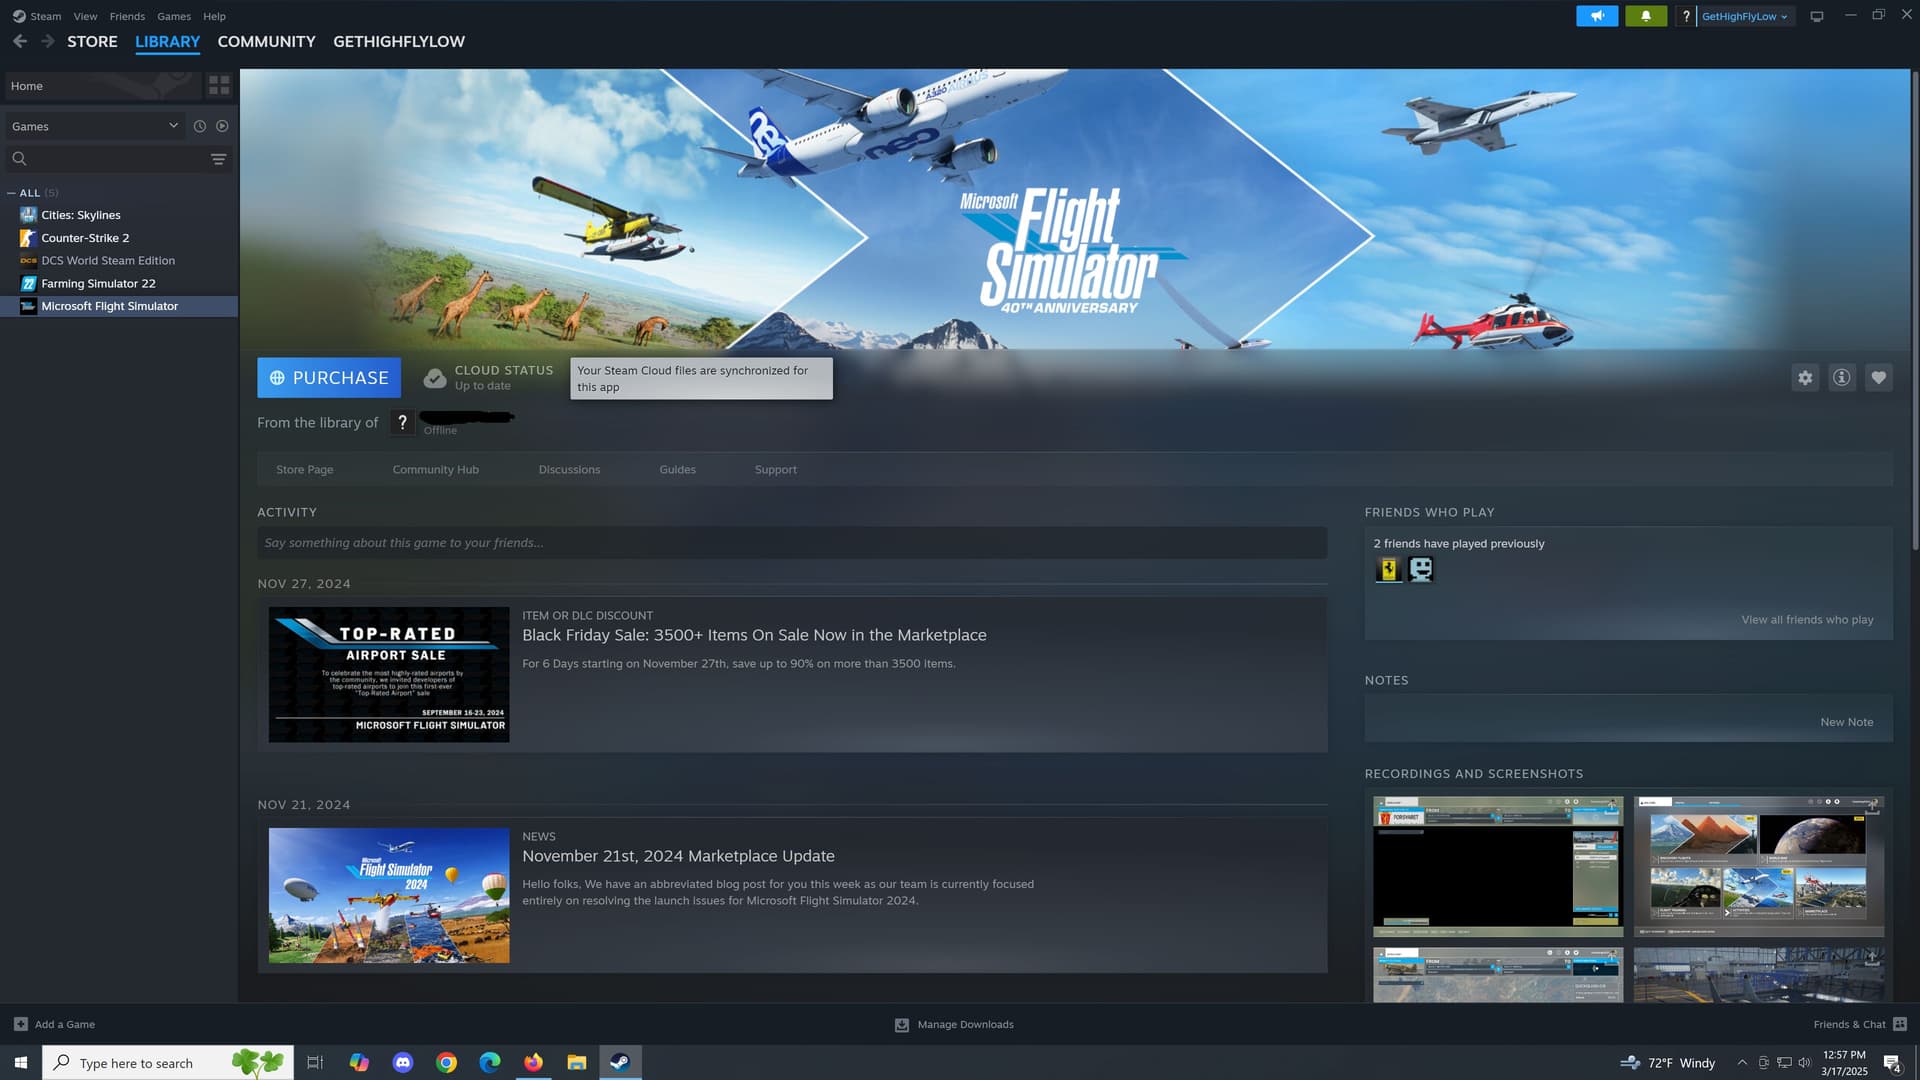Switch to Big Picture mode monitor icon
This screenshot has height=1080, width=1920.
[x=1817, y=16]
